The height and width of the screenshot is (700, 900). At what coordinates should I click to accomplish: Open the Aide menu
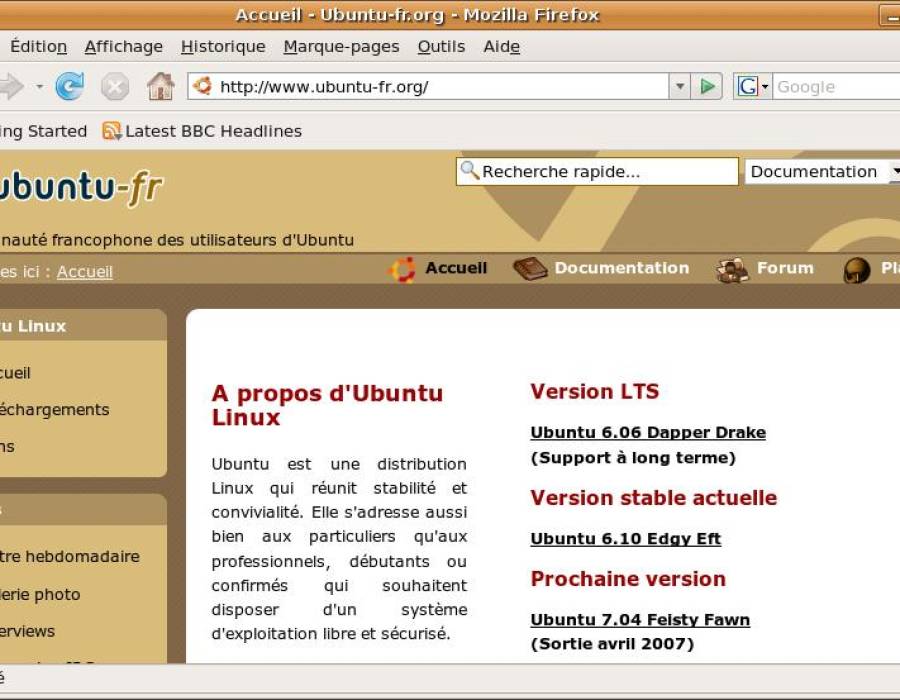click(502, 46)
